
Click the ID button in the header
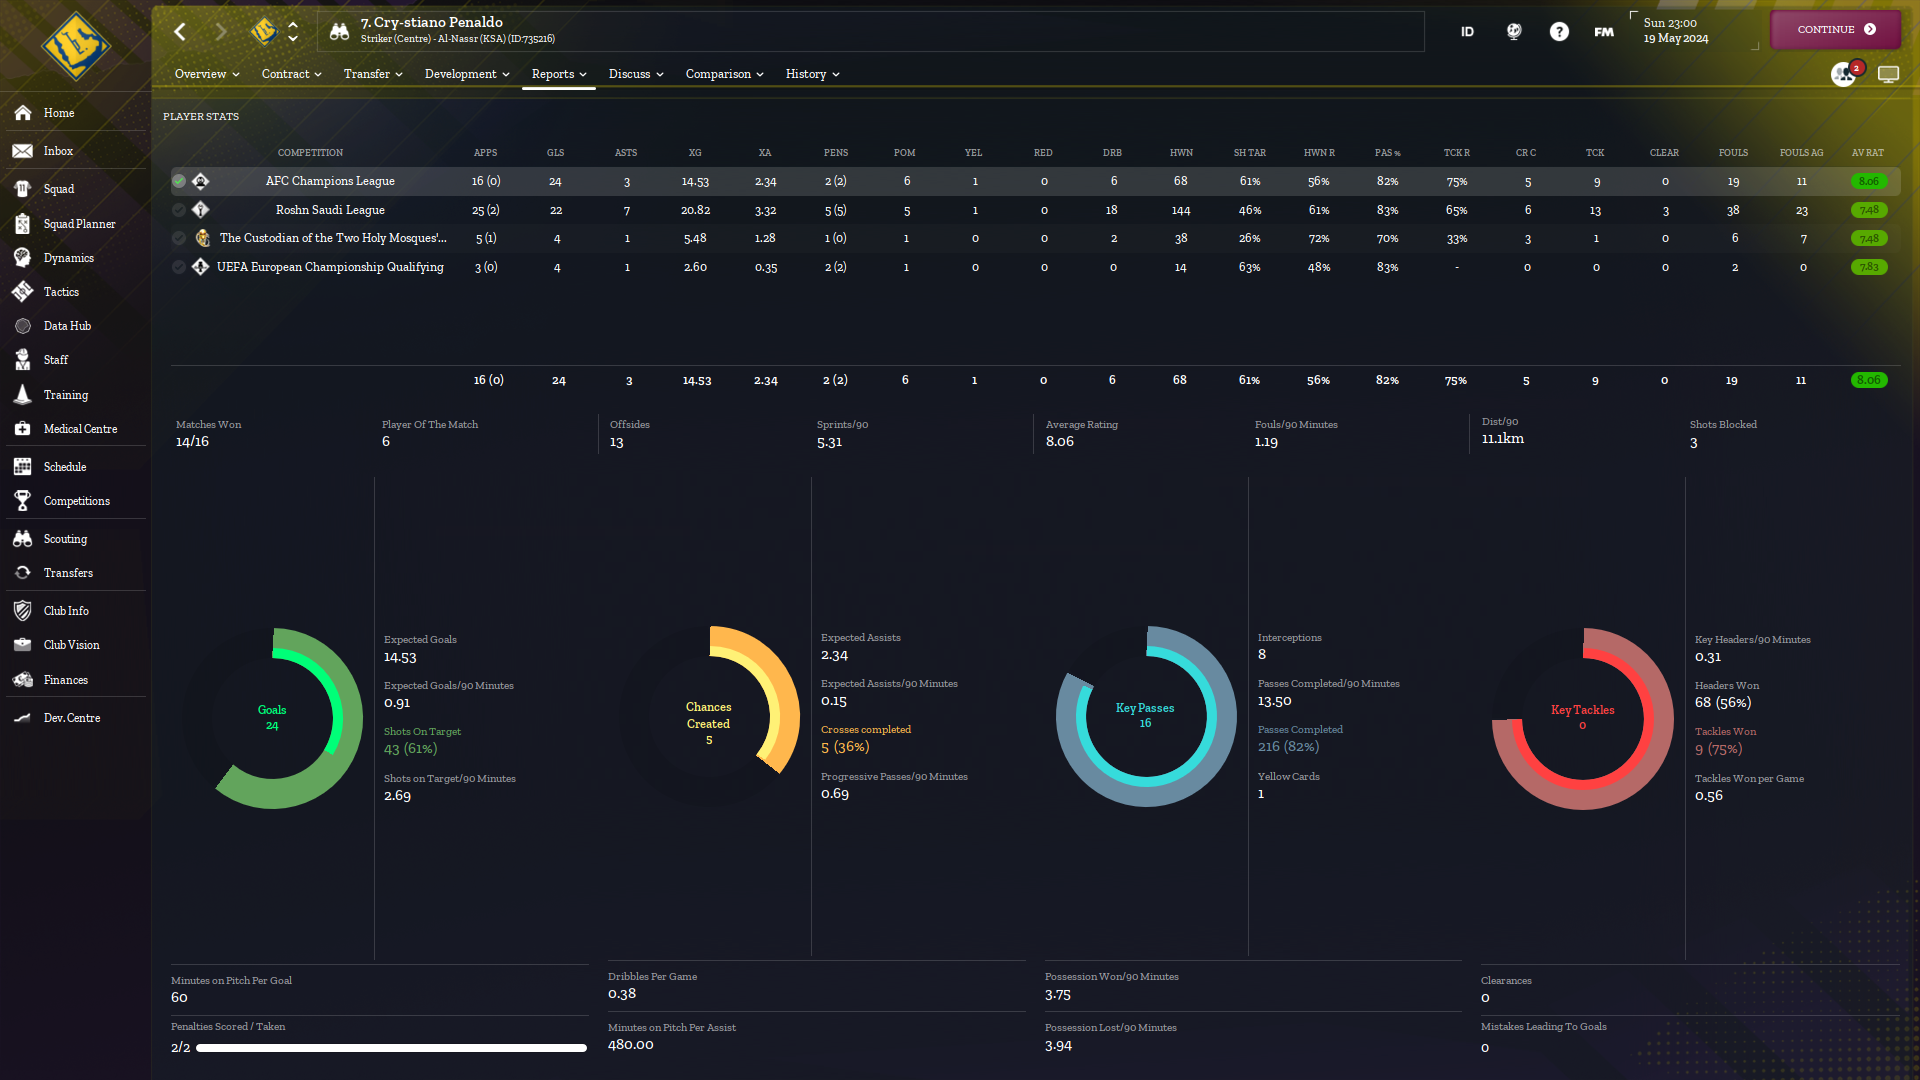[x=1467, y=32]
